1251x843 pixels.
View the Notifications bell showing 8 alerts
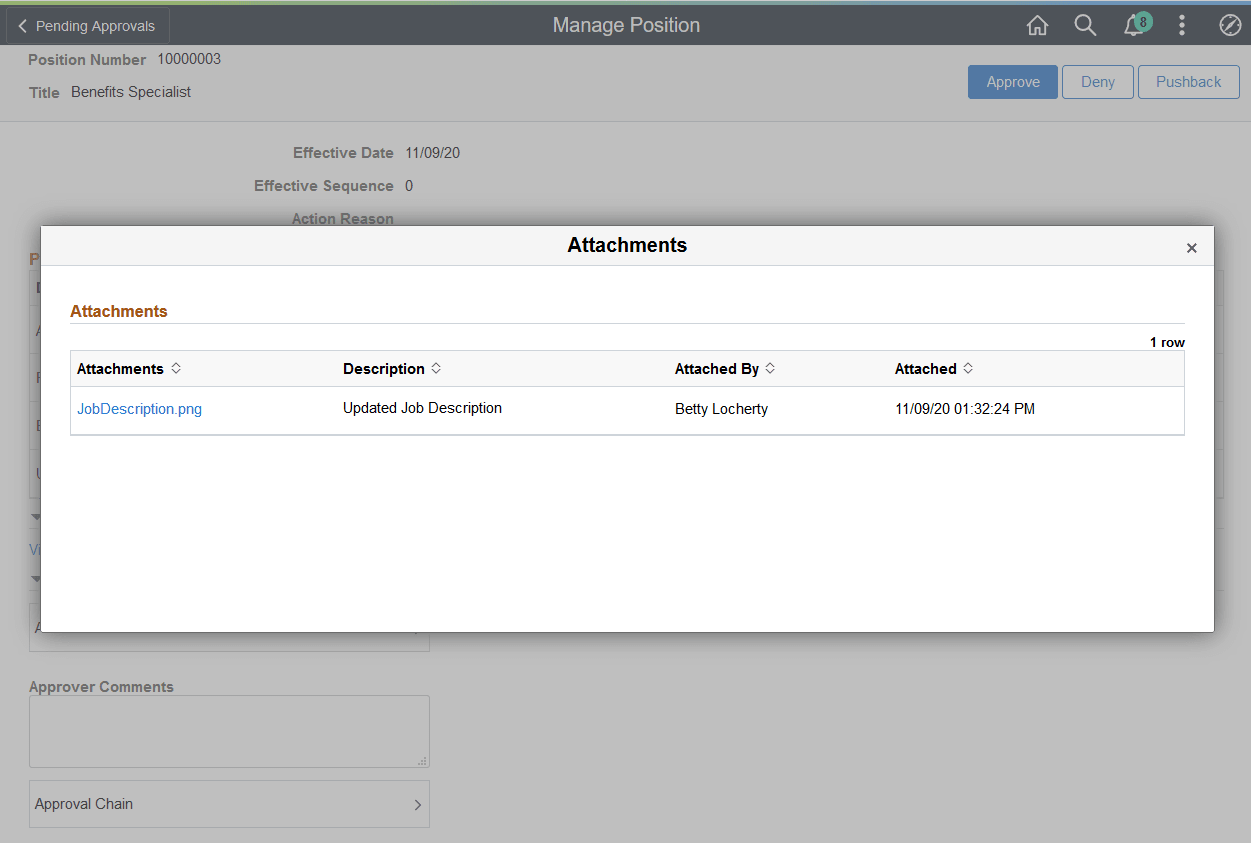click(1133, 25)
